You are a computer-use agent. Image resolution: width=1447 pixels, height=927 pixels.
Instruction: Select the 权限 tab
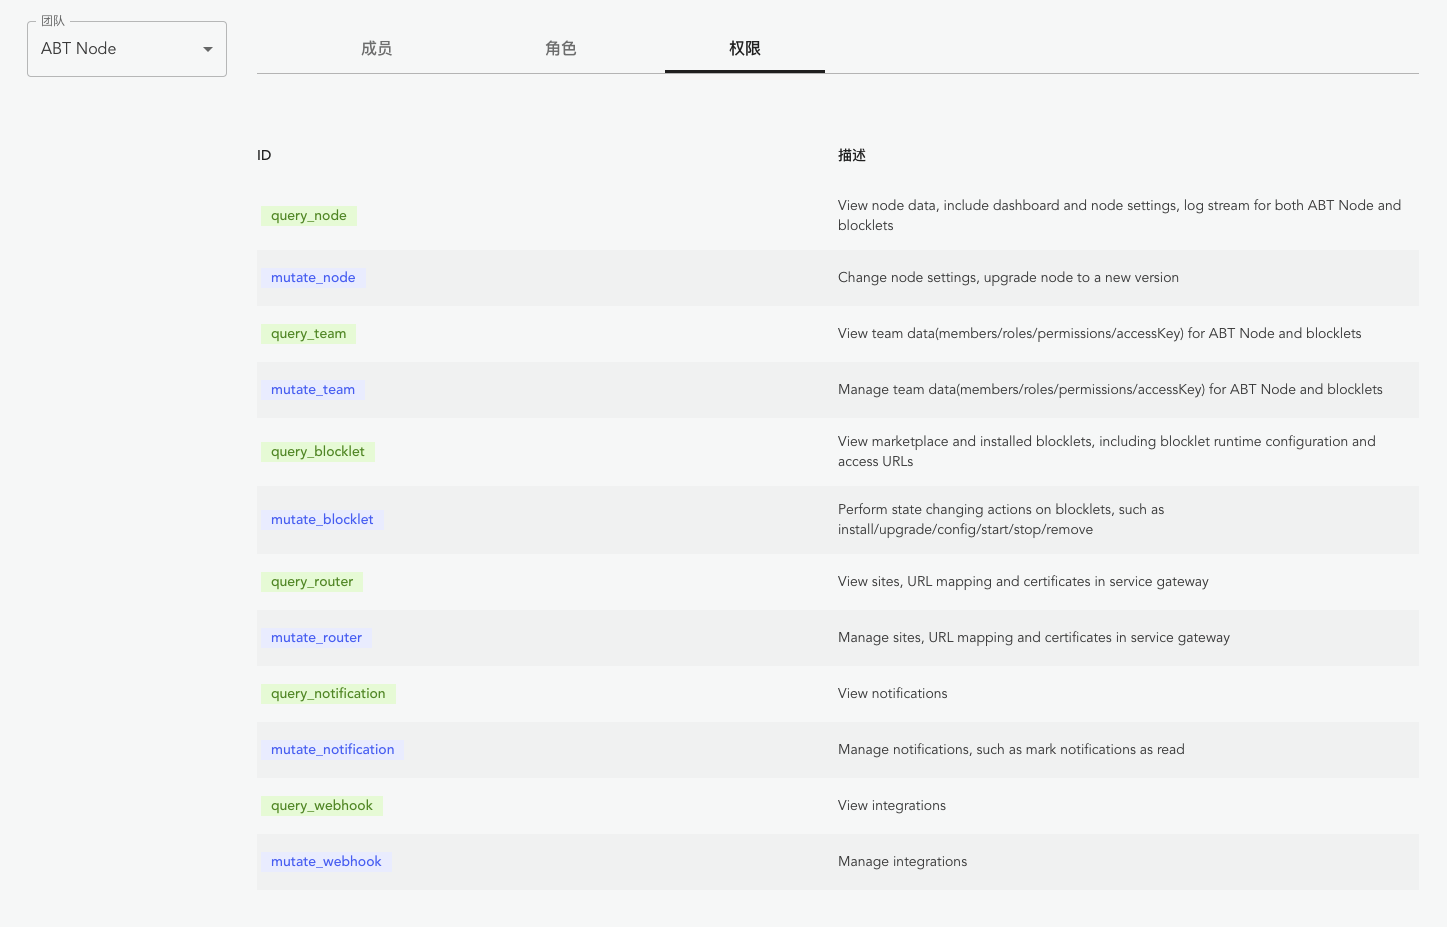click(x=744, y=48)
